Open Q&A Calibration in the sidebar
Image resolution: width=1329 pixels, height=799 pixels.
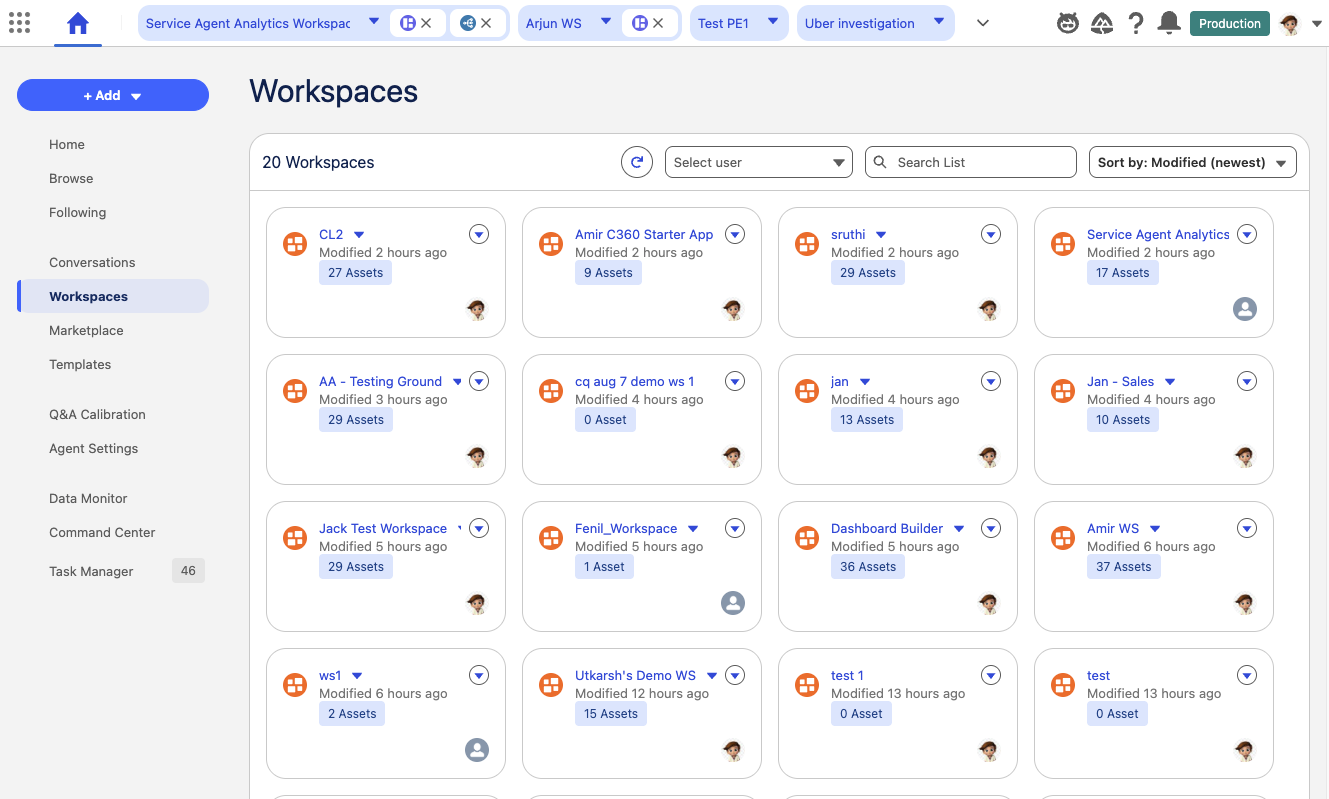(97, 414)
